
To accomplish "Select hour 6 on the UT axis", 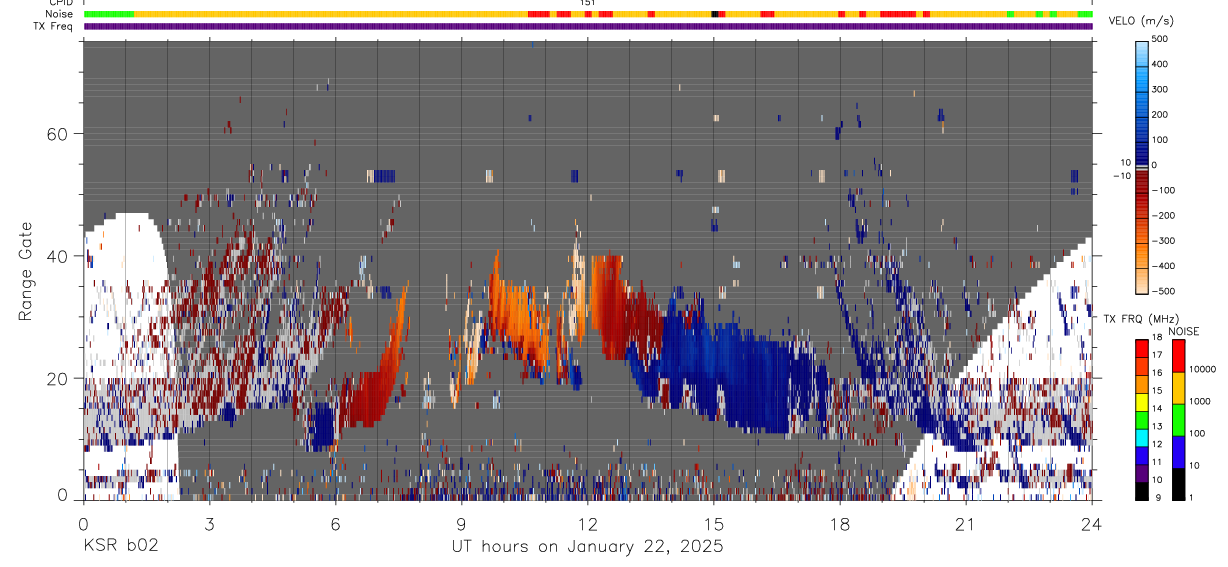I will coord(335,523).
